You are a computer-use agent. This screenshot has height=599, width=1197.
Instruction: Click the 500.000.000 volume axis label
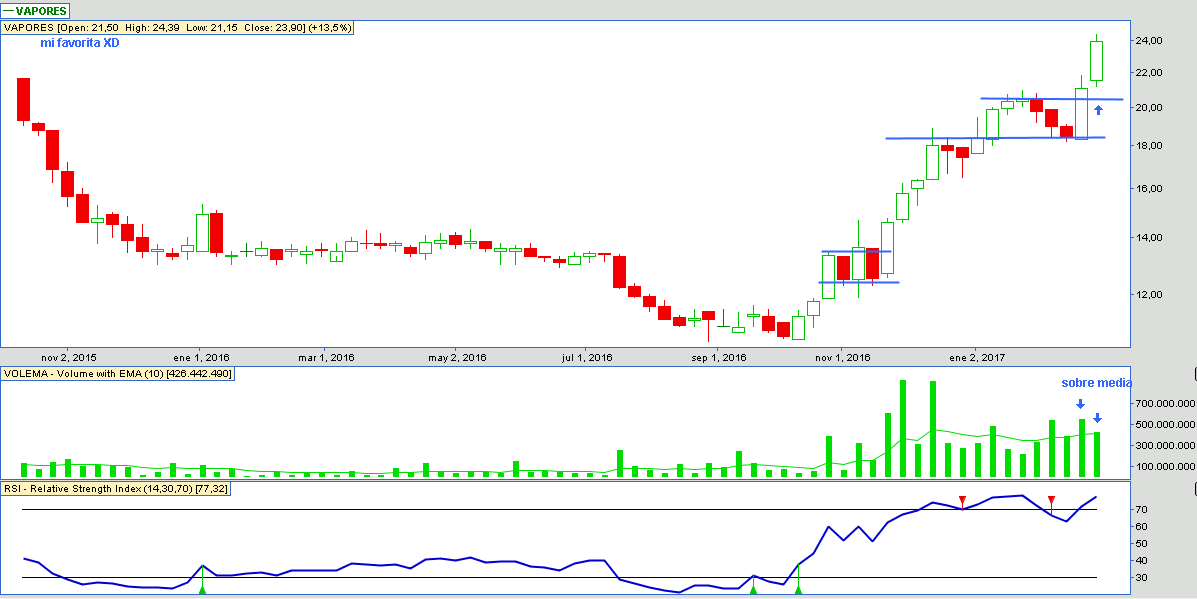pyautogui.click(x=1165, y=424)
